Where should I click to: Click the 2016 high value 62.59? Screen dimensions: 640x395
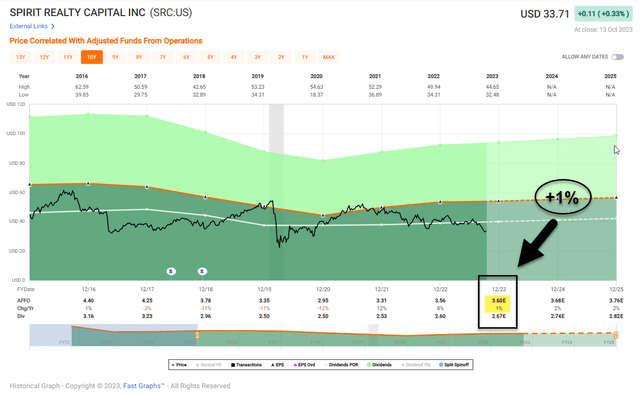click(82, 87)
